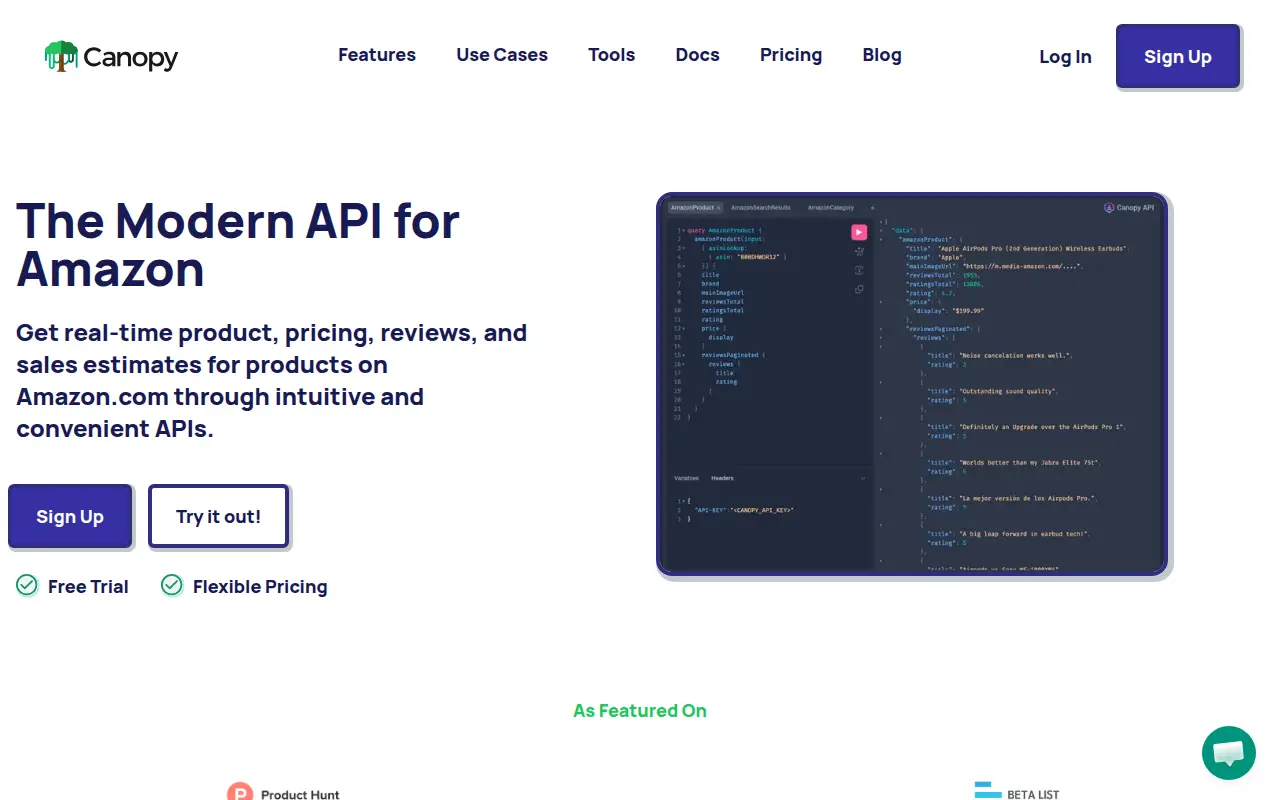Open the Tools menu item
The height and width of the screenshot is (800, 1280).
coord(612,55)
